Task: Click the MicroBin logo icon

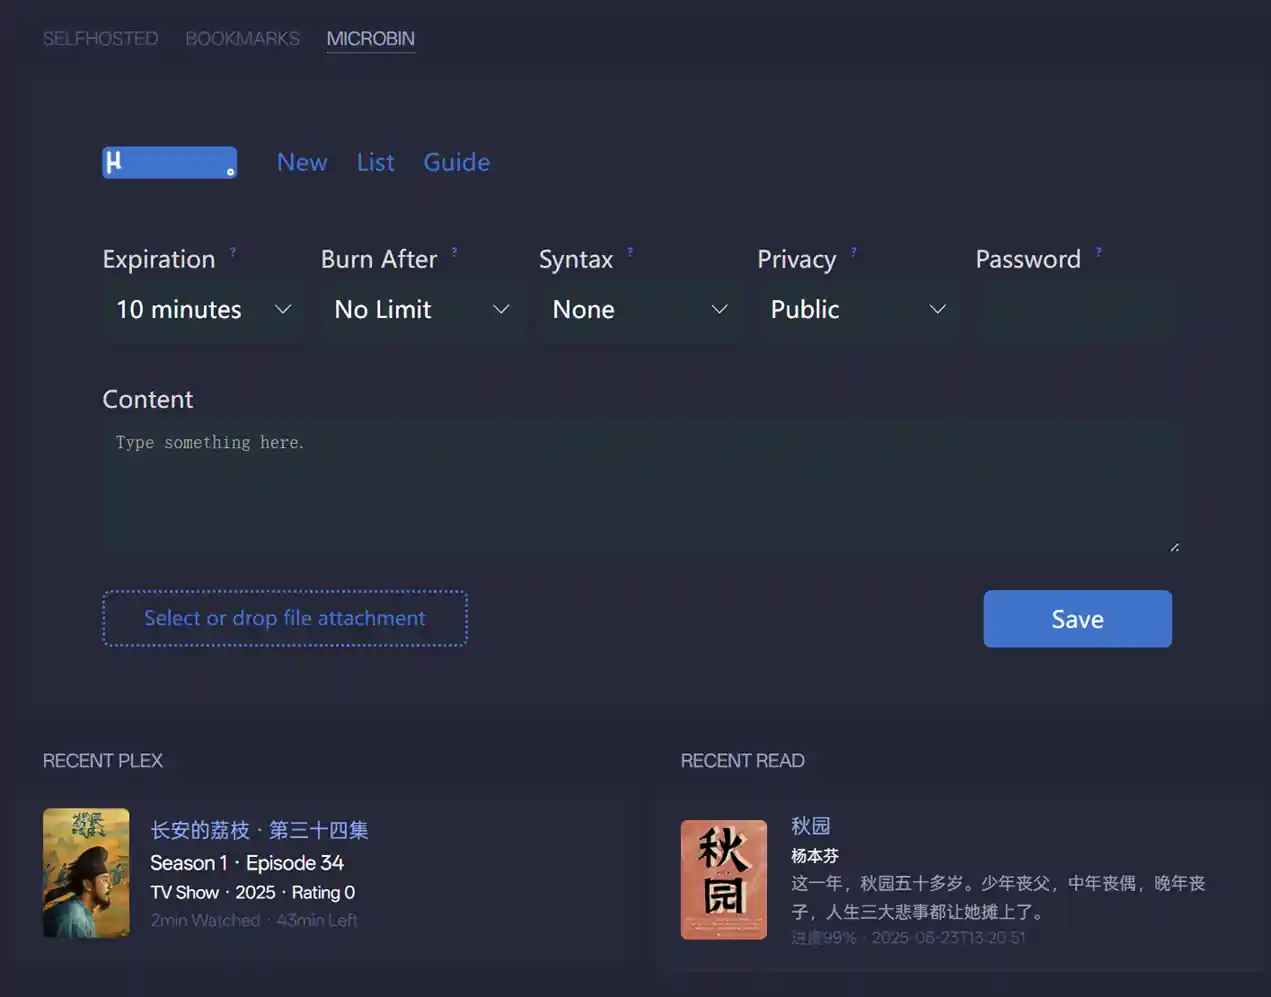Action: pos(169,162)
